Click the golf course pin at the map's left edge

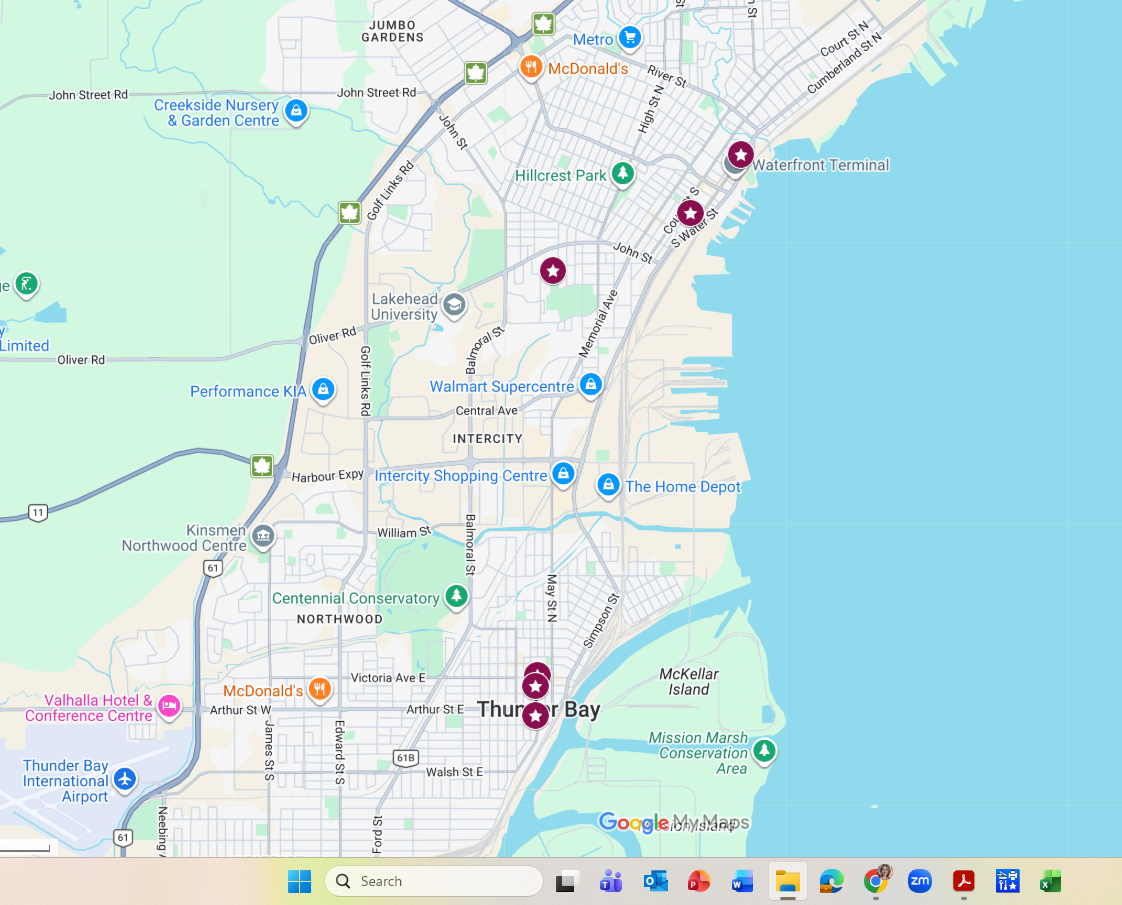click(x=26, y=284)
